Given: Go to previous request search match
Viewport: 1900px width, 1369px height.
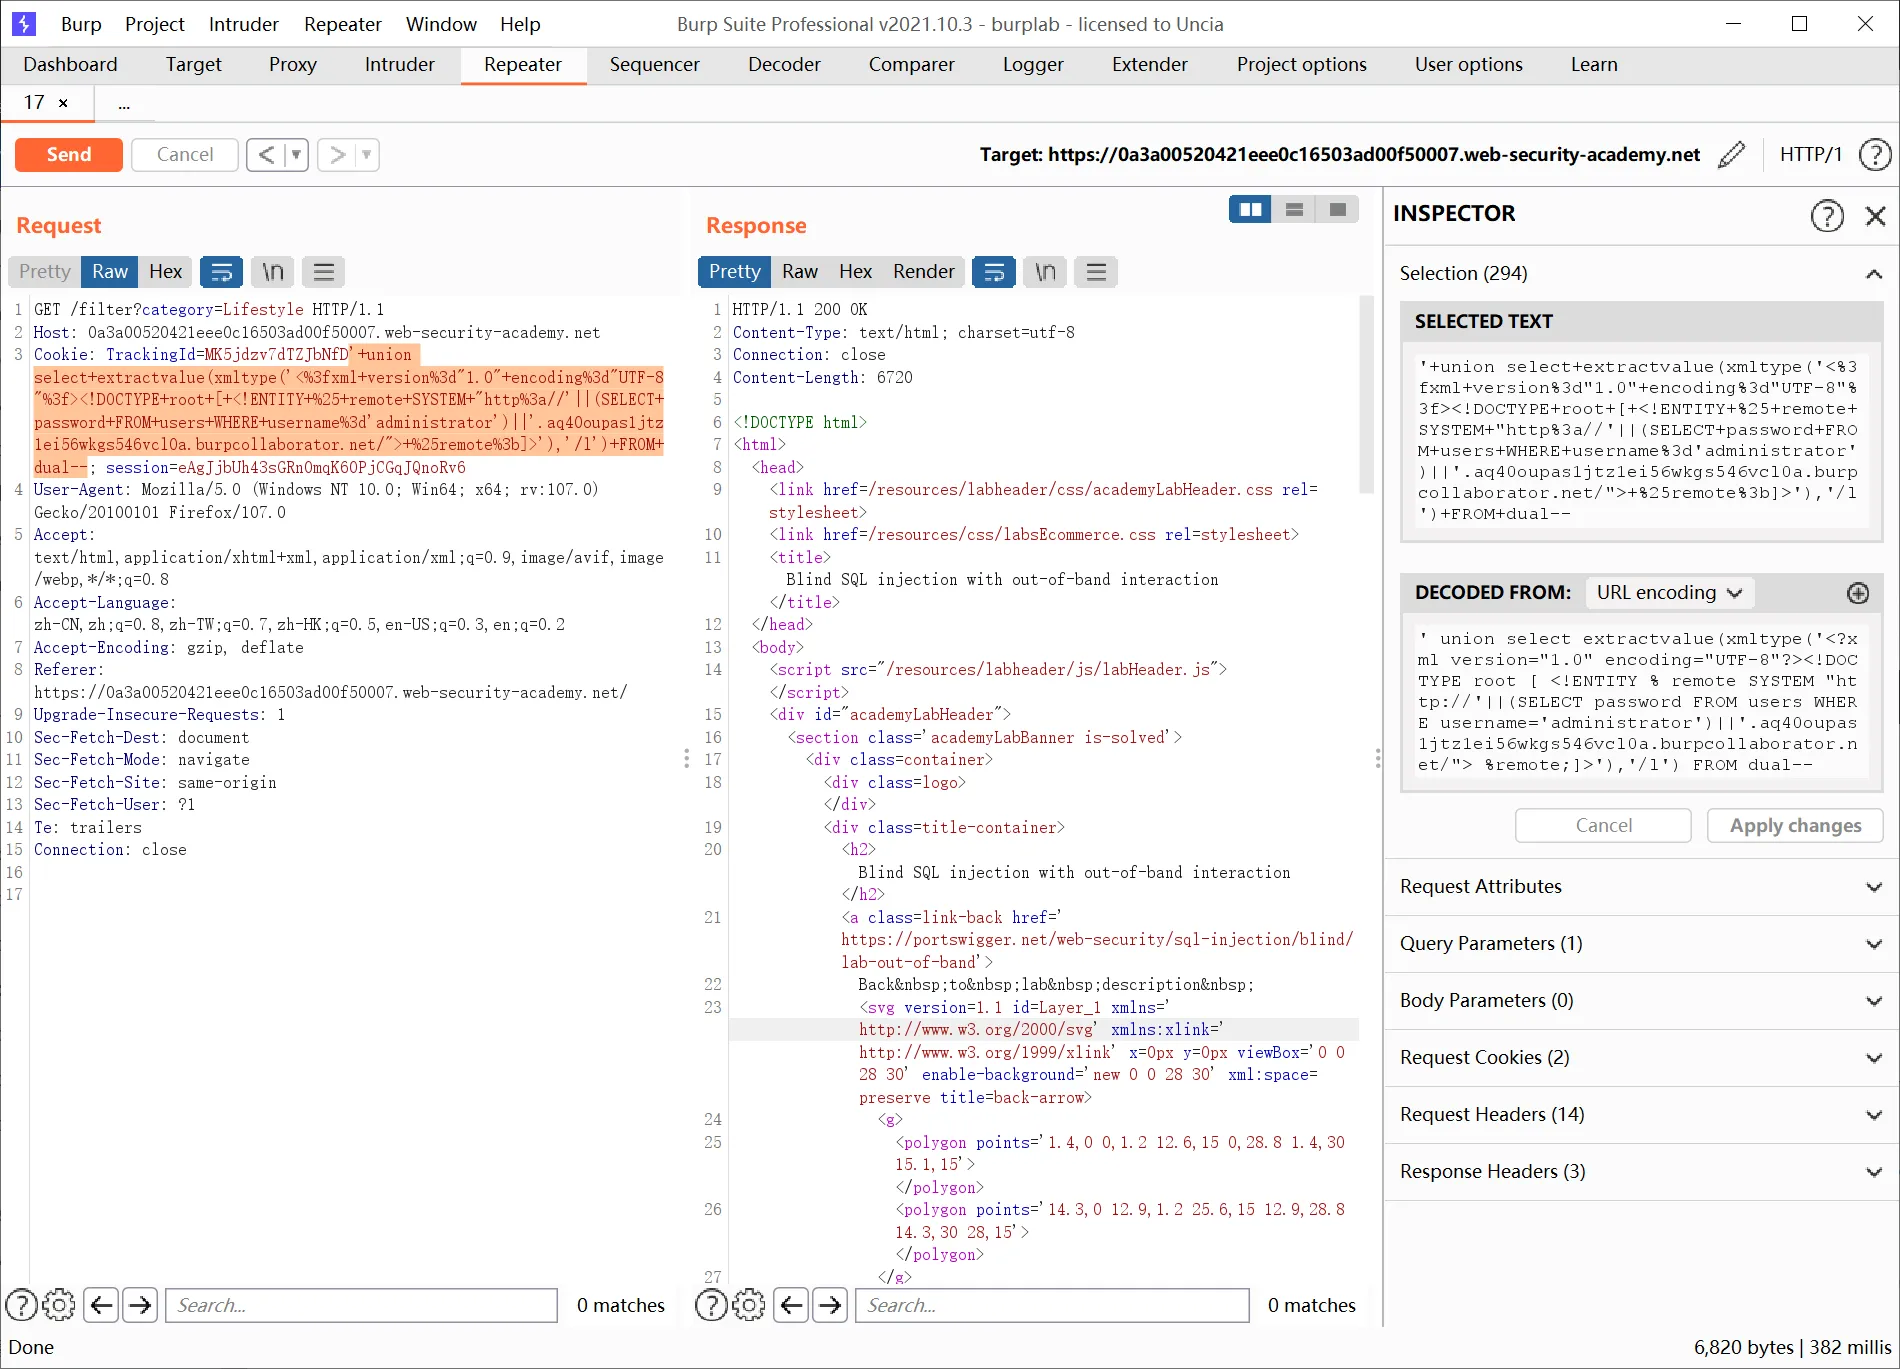Looking at the screenshot, I should 101,1305.
